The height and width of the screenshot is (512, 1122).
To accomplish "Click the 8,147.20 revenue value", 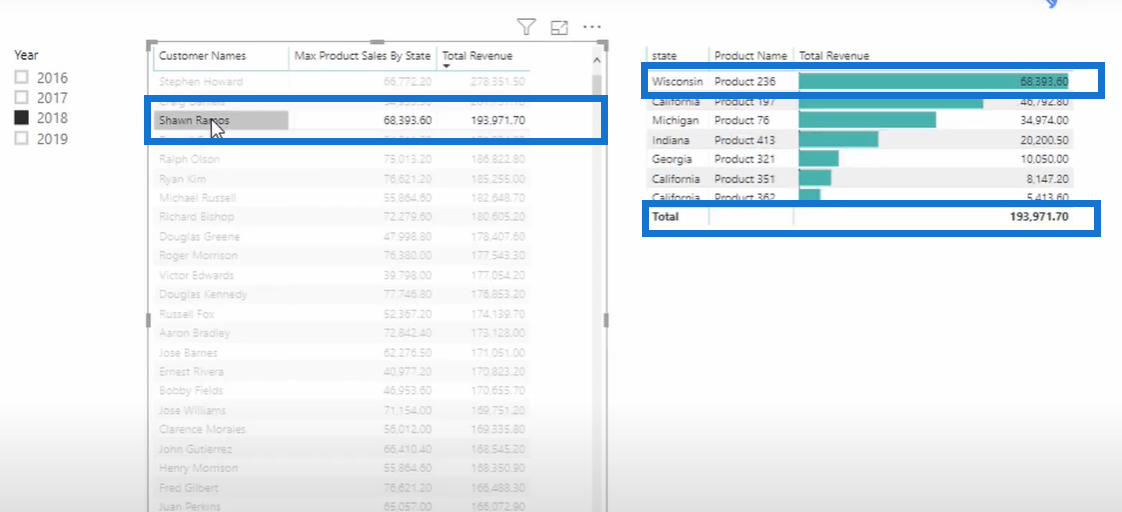I will (1048, 179).
